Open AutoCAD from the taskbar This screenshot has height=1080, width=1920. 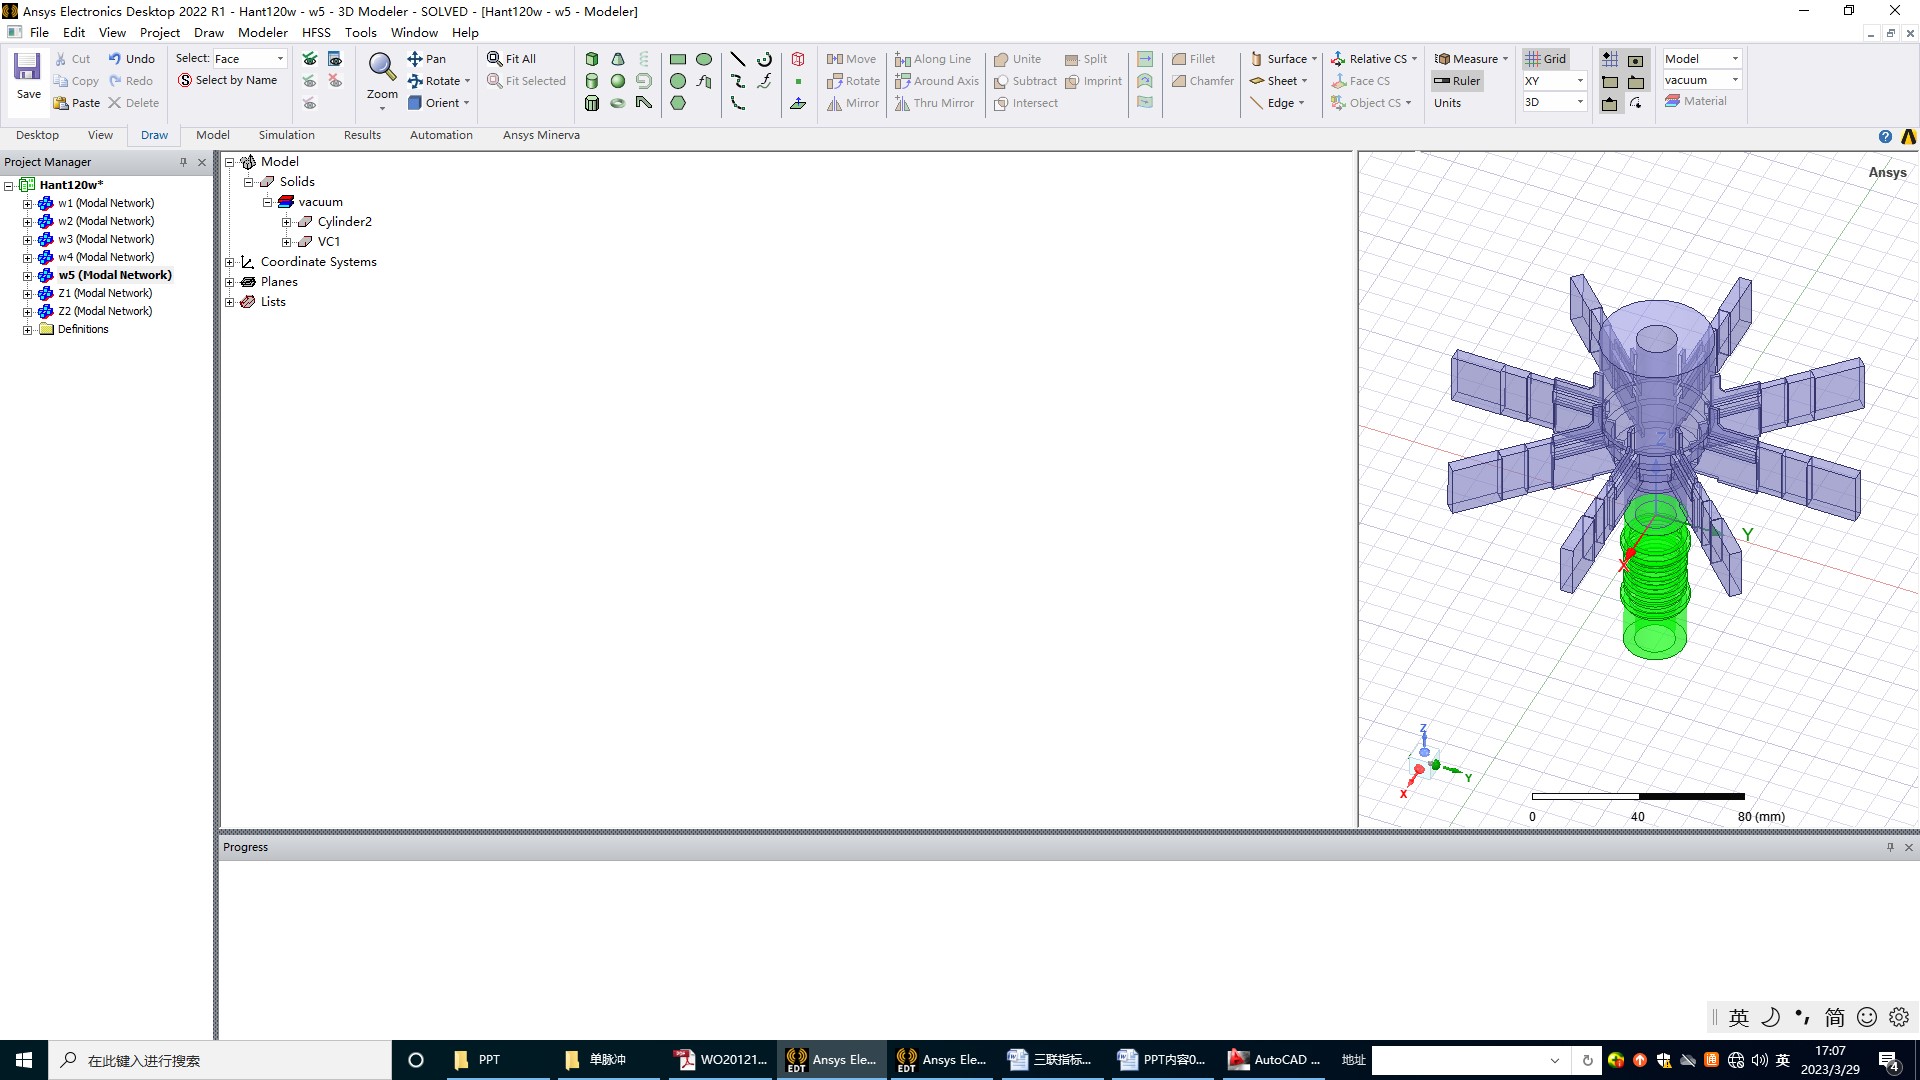1275,1060
